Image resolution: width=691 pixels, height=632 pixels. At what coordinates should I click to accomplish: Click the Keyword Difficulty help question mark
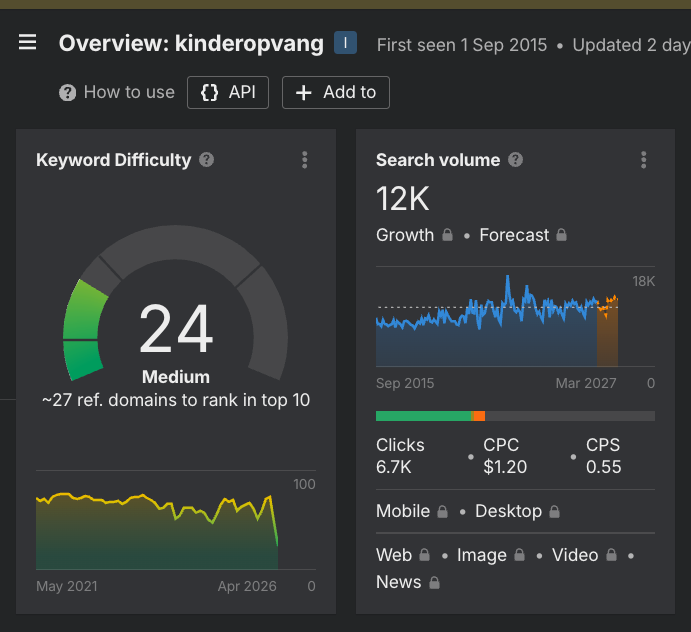coord(206,160)
